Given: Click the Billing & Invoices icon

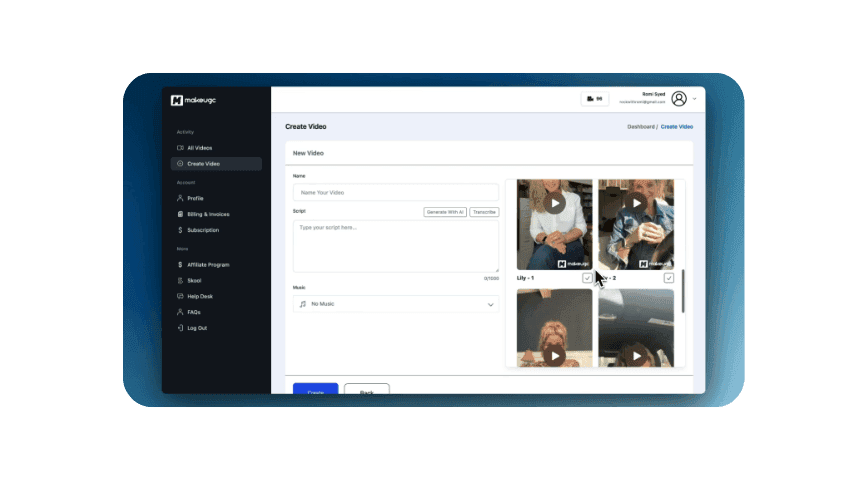Looking at the screenshot, I should pos(179,214).
